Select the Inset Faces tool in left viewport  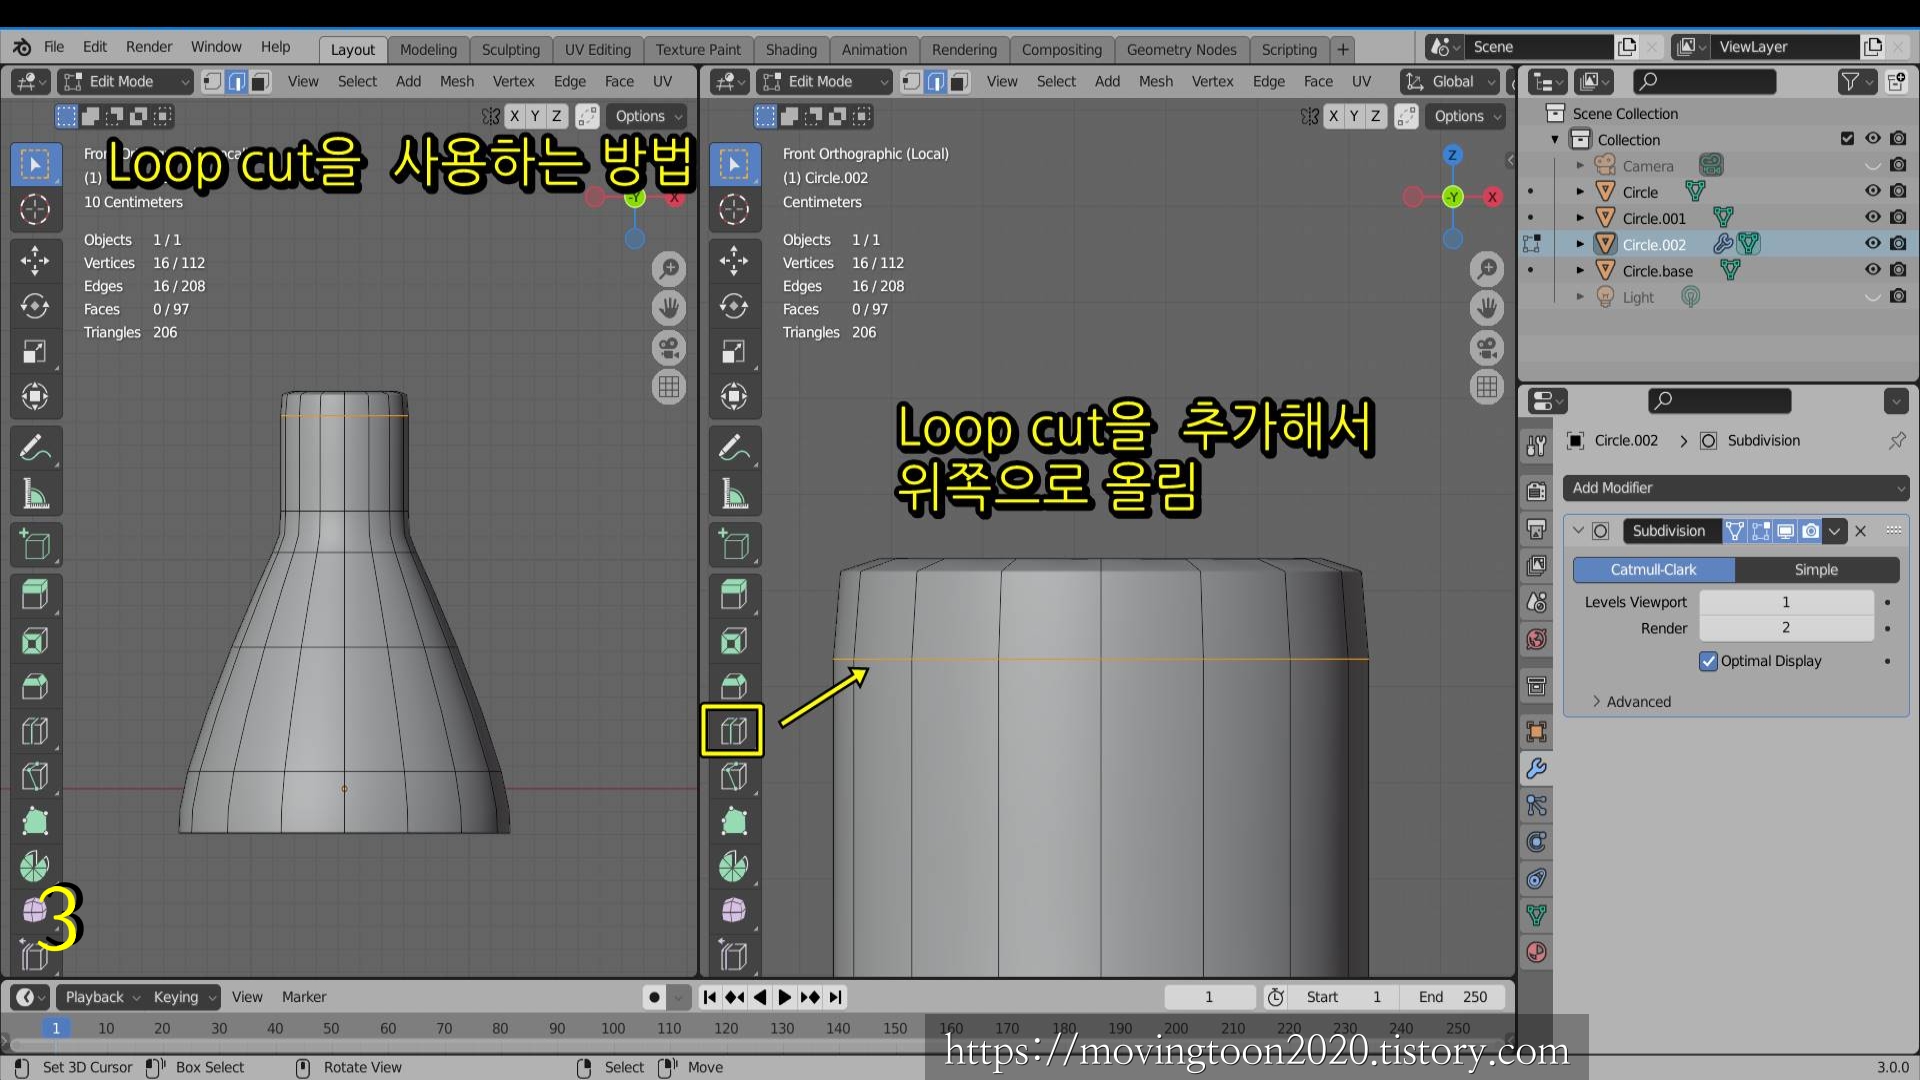coord(35,641)
